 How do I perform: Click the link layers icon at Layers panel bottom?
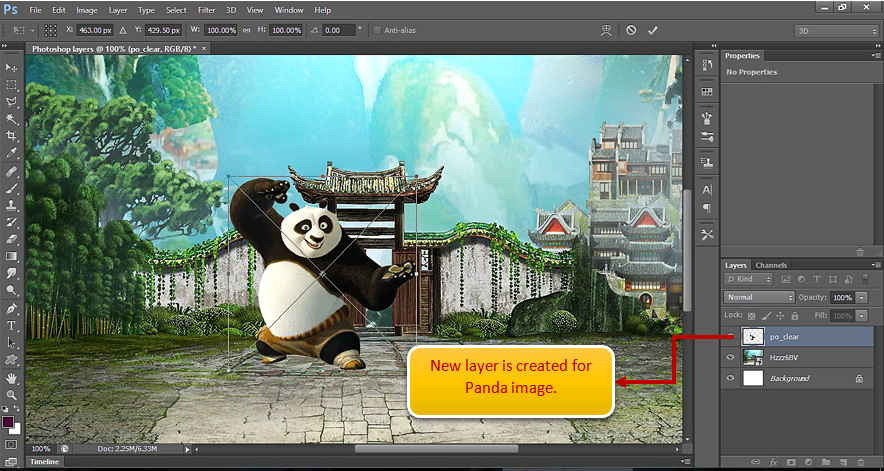point(755,461)
